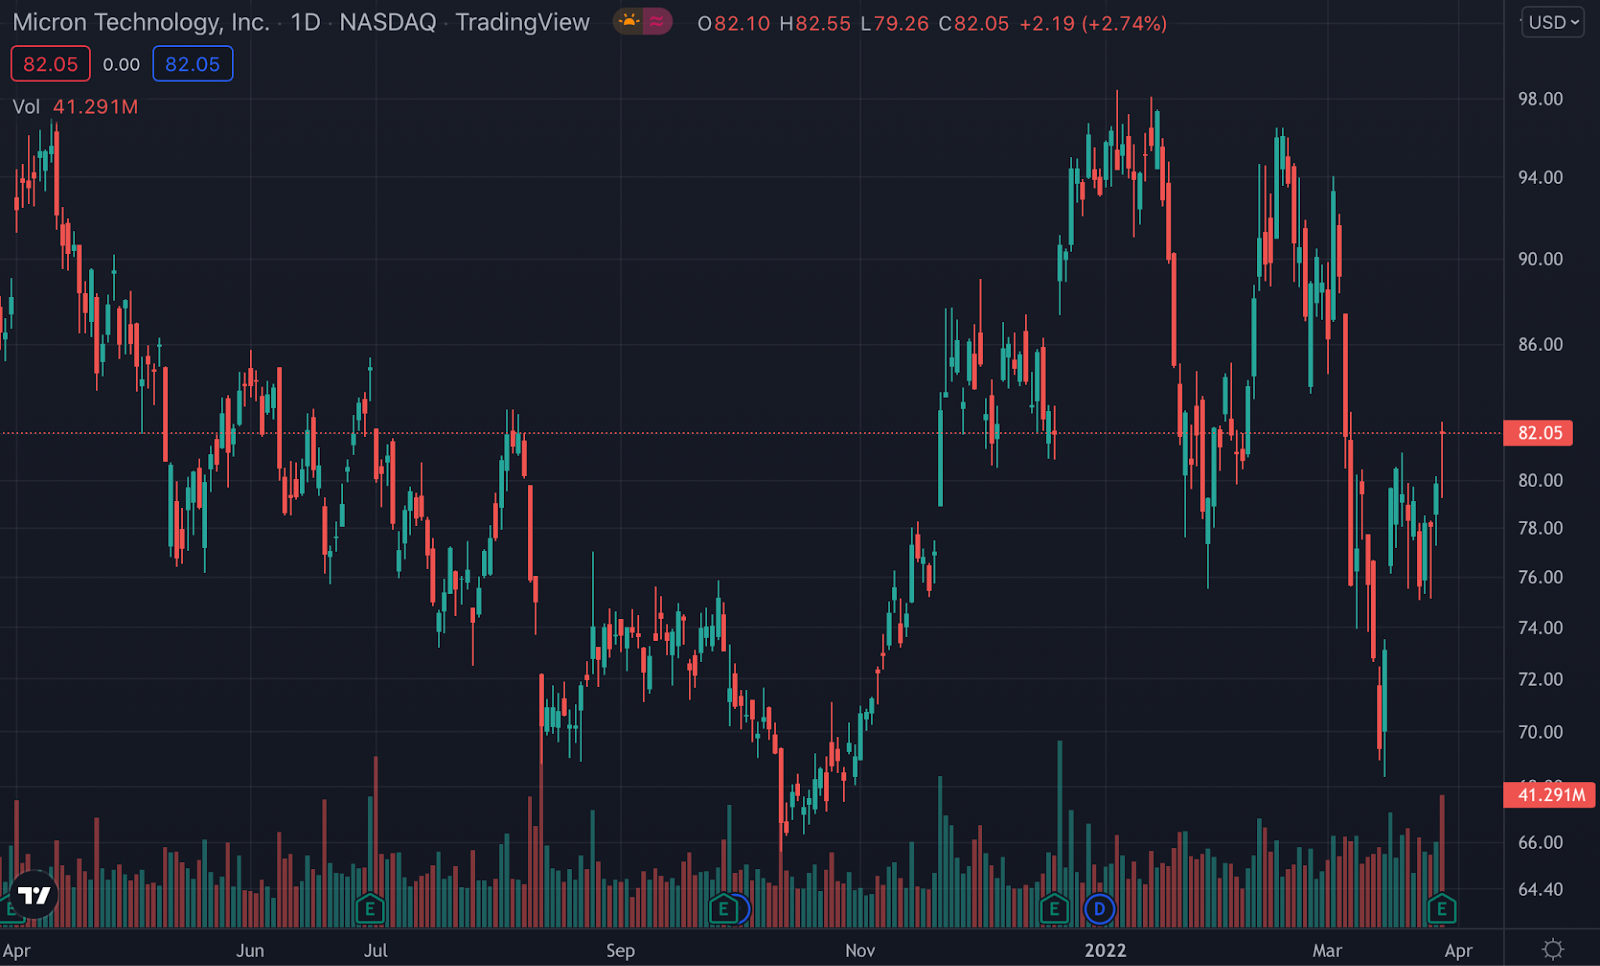Click the 78.00 price scale label
Viewport: 1600px width, 966px height.
pyautogui.click(x=1540, y=528)
